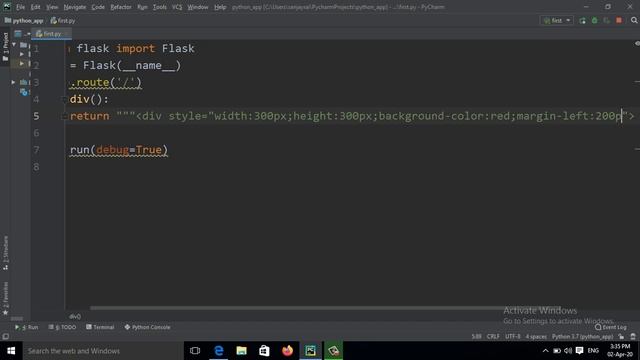Expand the highlighted second subfolder in tree
This screenshot has height=360, width=640.
coord(22,63)
